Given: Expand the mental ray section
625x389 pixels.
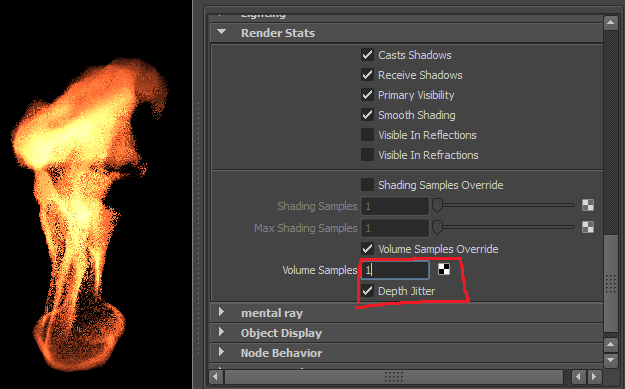Looking at the screenshot, I should 222,312.
